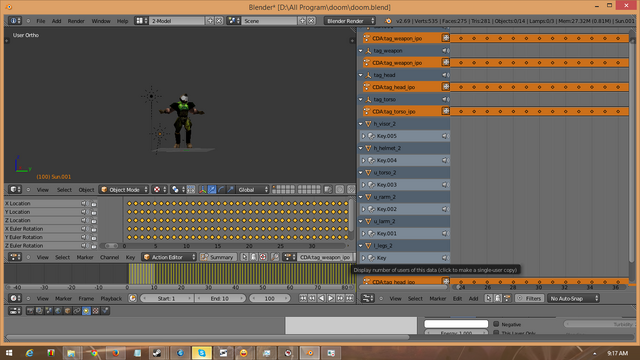Collapse the tag_torso NLA tree entry
Viewport: 640px width, 360px height.
click(x=361, y=99)
